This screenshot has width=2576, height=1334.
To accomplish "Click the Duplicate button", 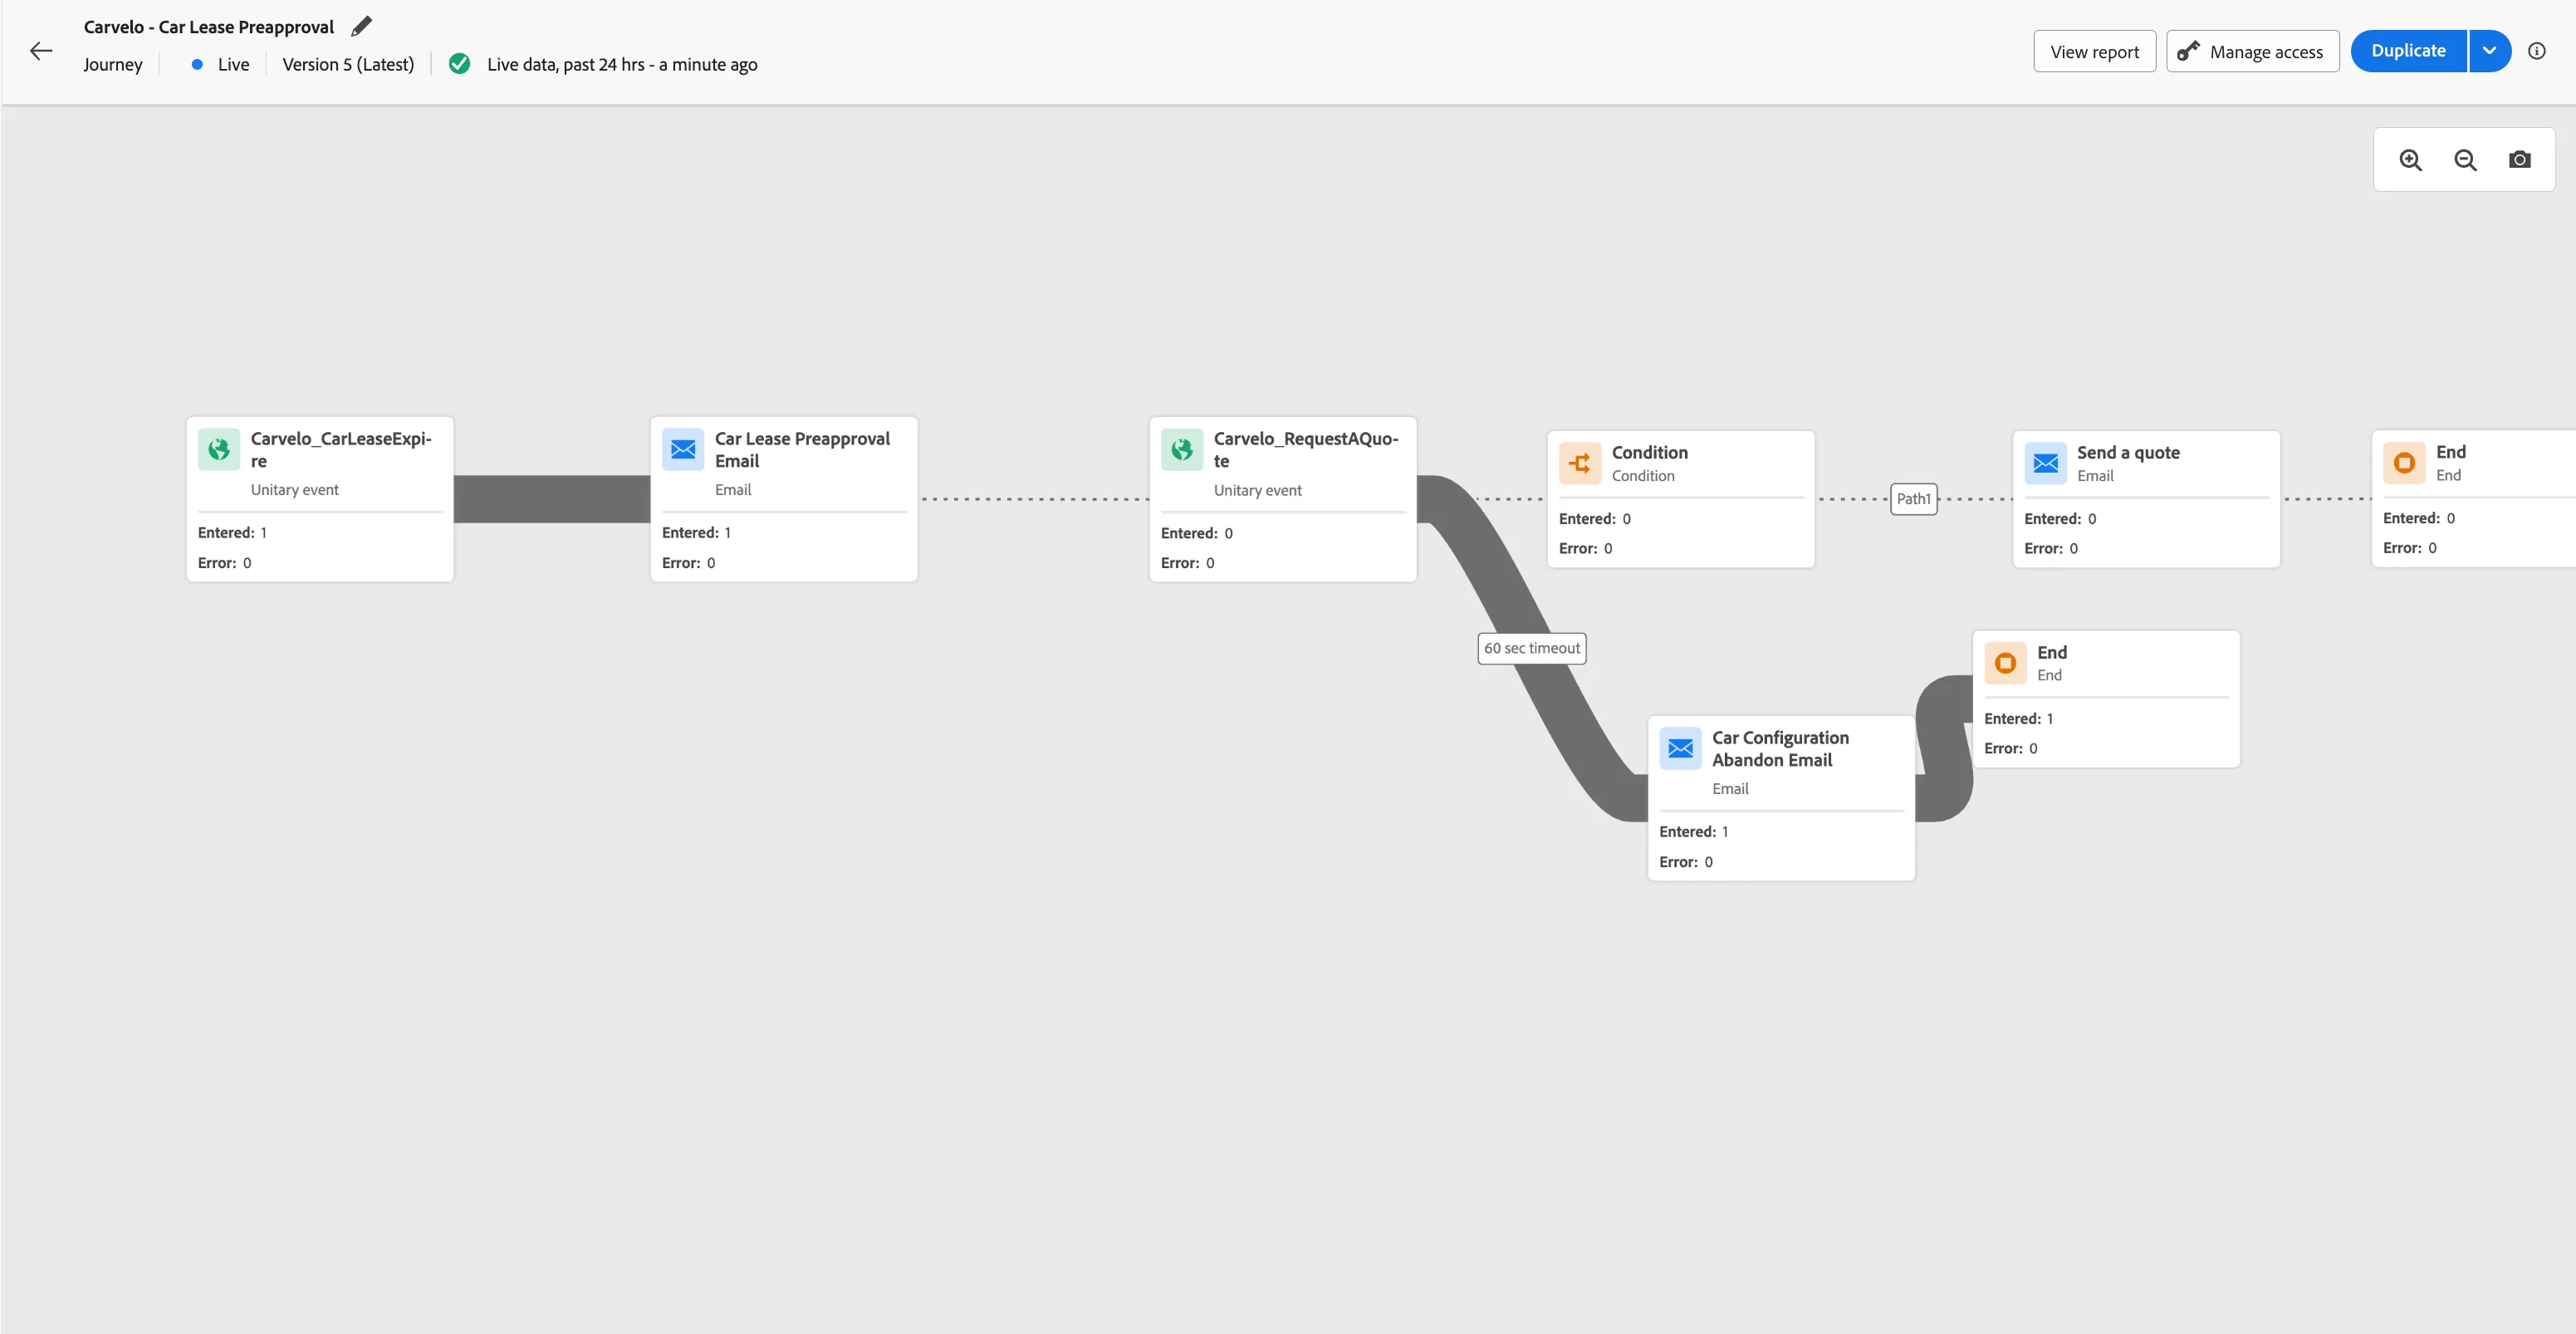I will tap(2408, 51).
